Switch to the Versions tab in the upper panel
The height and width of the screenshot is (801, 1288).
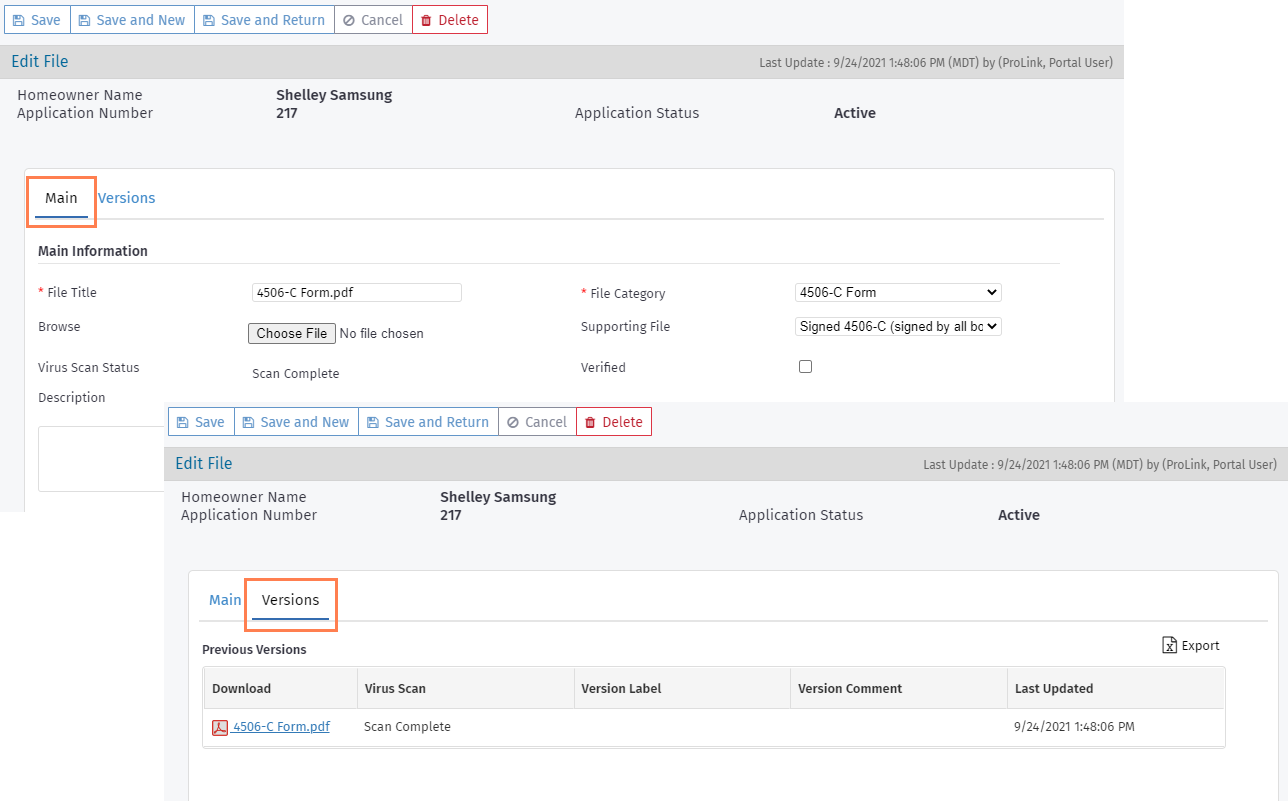(x=127, y=198)
